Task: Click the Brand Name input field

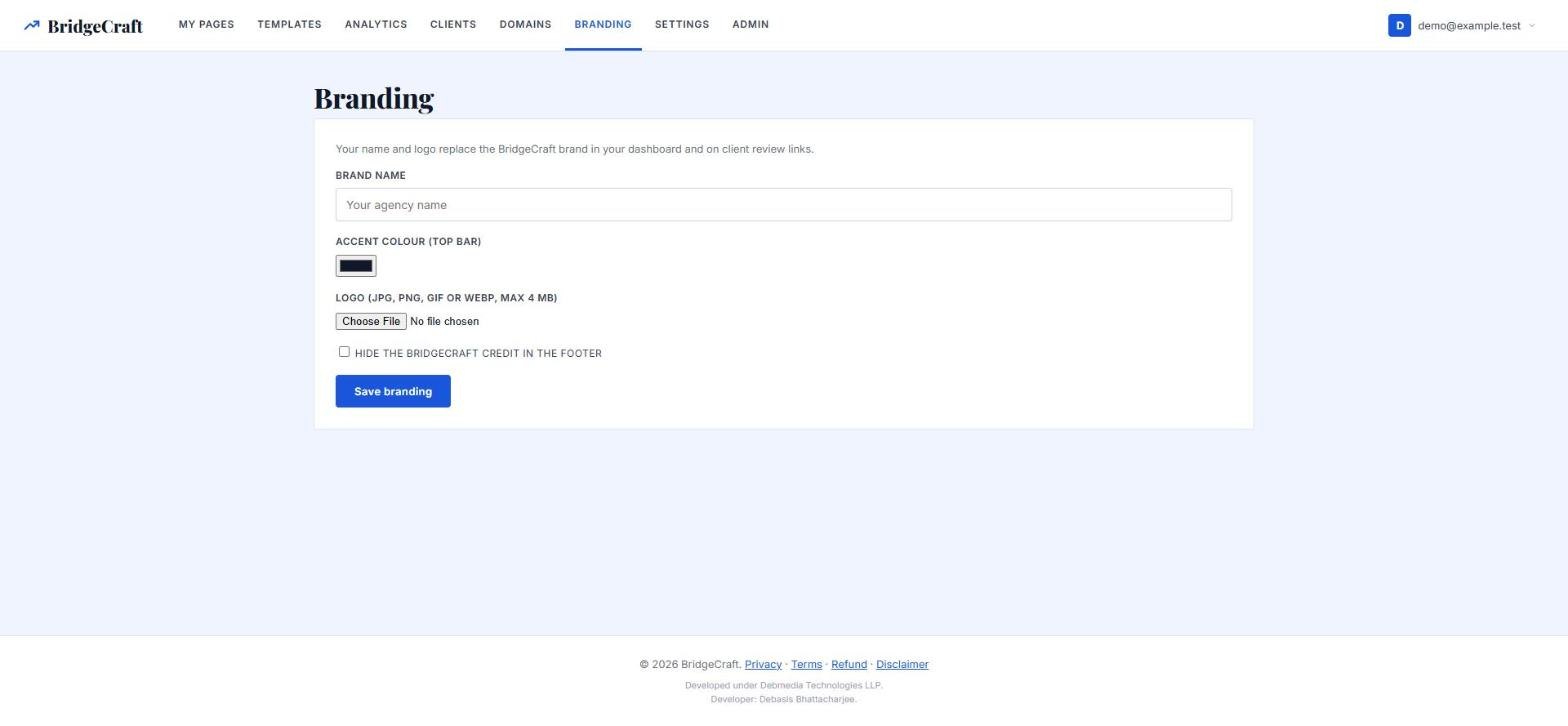Action: [x=783, y=205]
